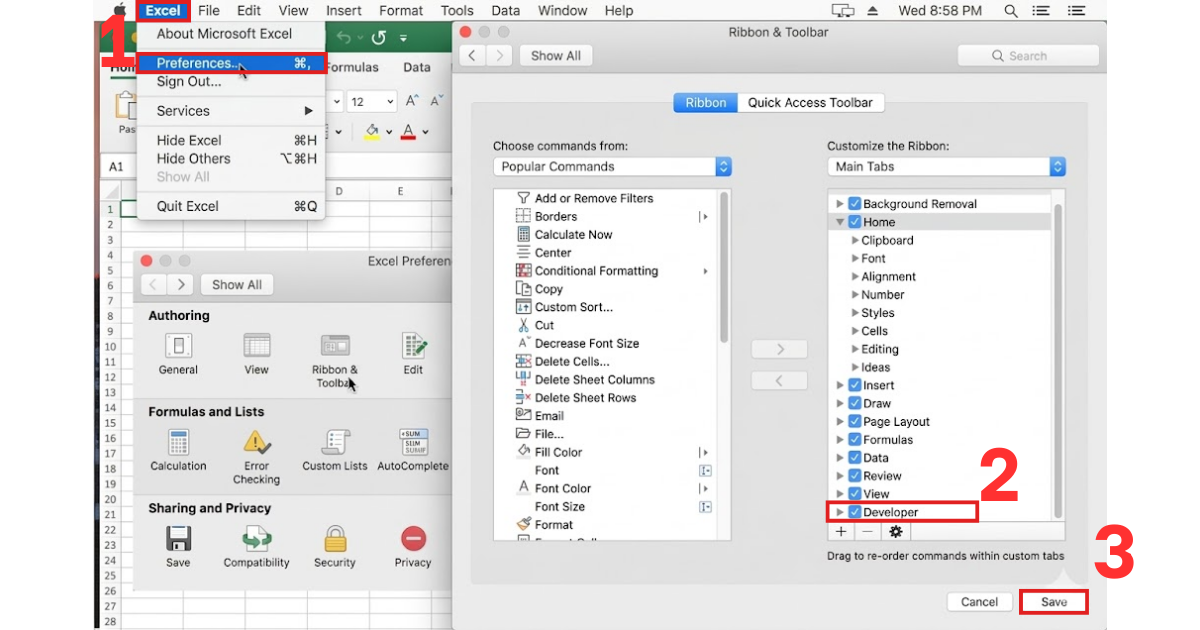Click fill color bucket in Excel ribbon
This screenshot has height=630, width=1200.
(x=372, y=131)
